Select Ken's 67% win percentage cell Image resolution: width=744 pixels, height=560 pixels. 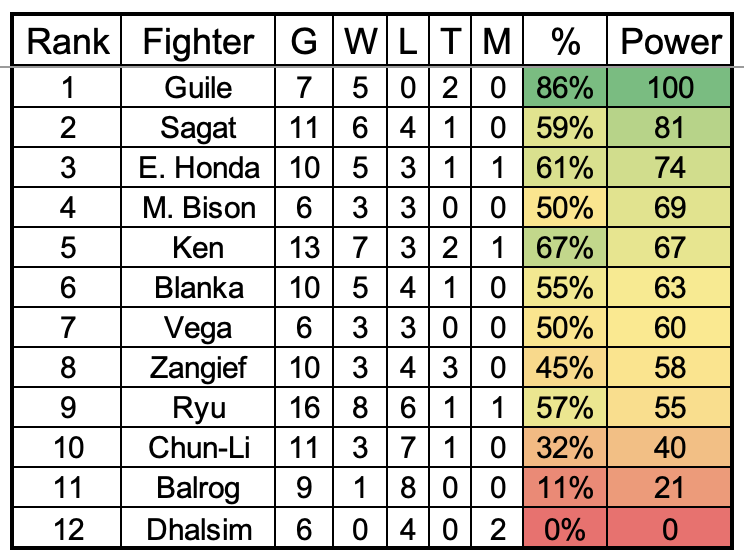(x=565, y=247)
